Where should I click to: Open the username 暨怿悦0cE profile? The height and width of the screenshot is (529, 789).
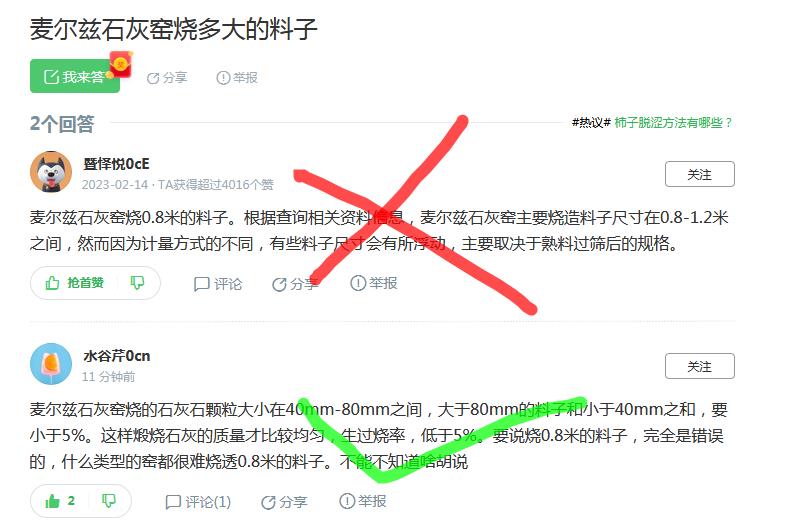coord(116,164)
